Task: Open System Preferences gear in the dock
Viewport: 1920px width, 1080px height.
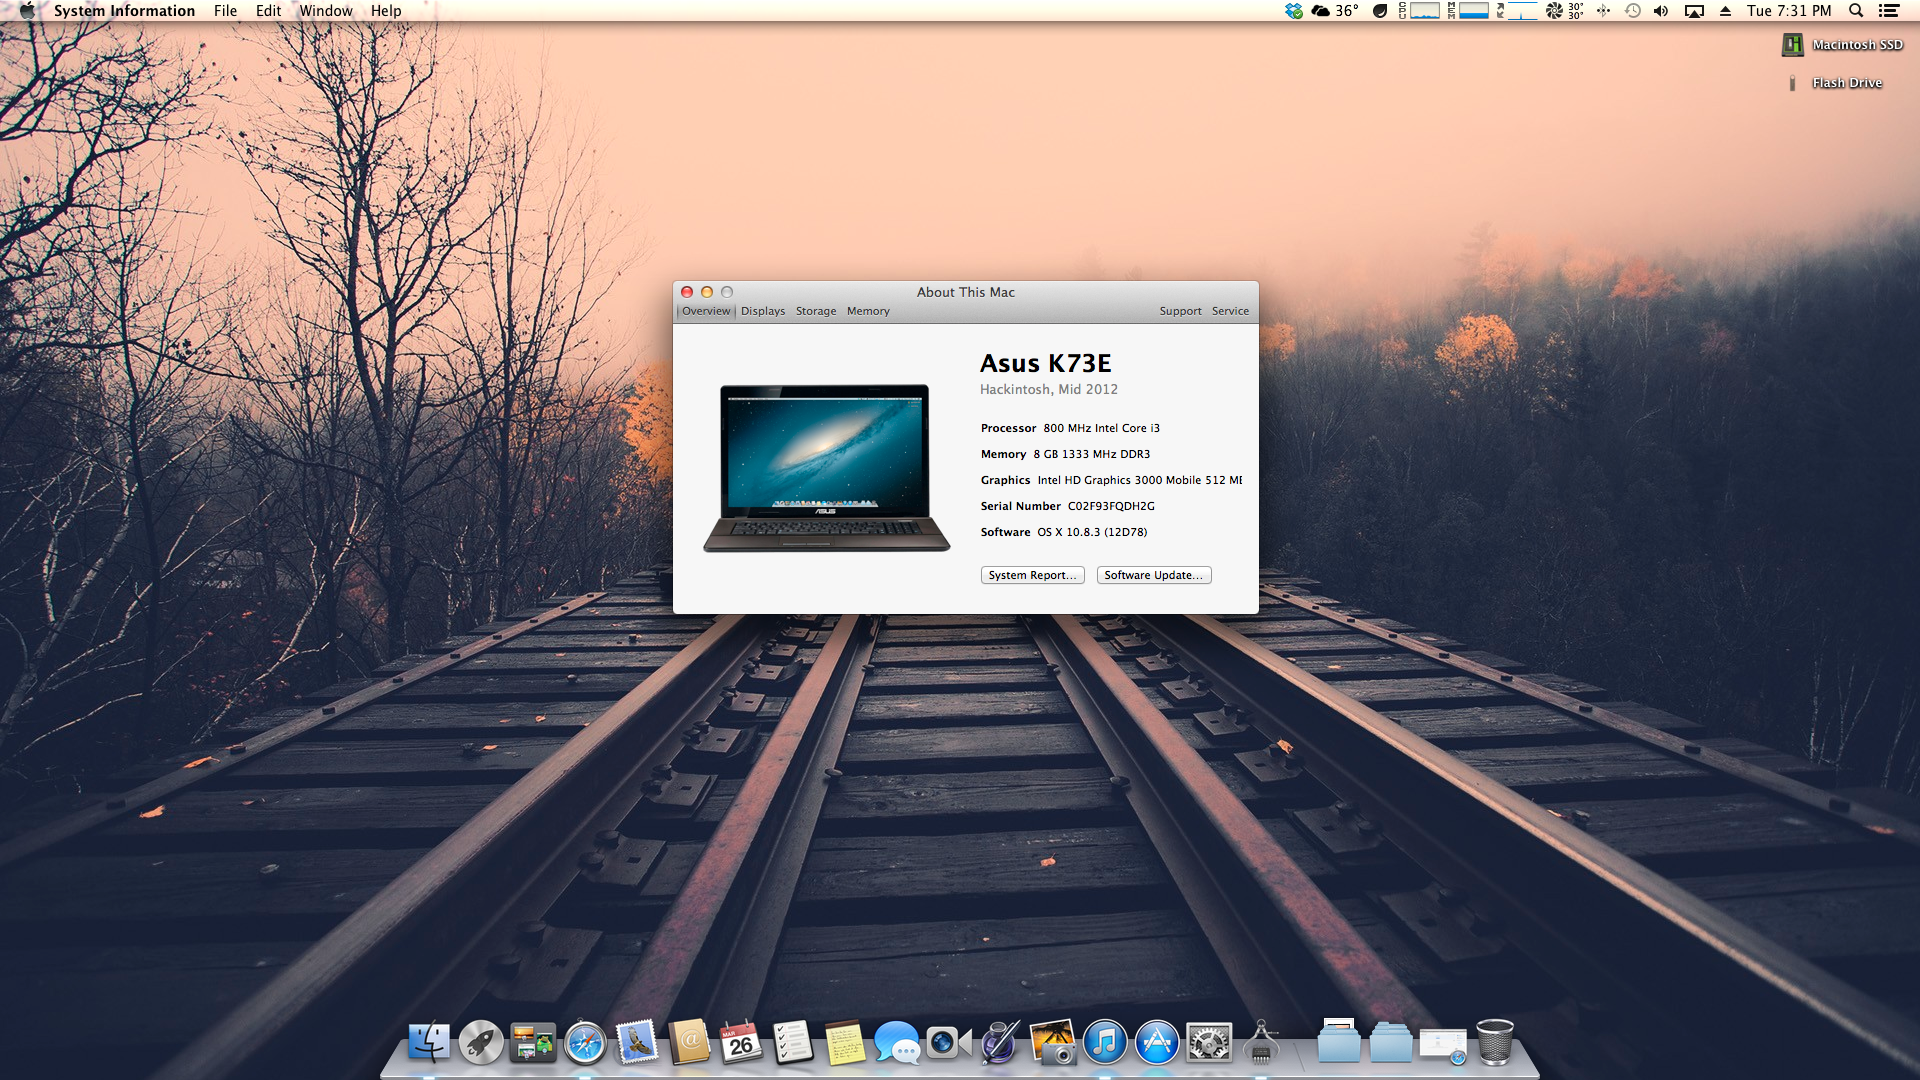Action: pos(1209,1043)
